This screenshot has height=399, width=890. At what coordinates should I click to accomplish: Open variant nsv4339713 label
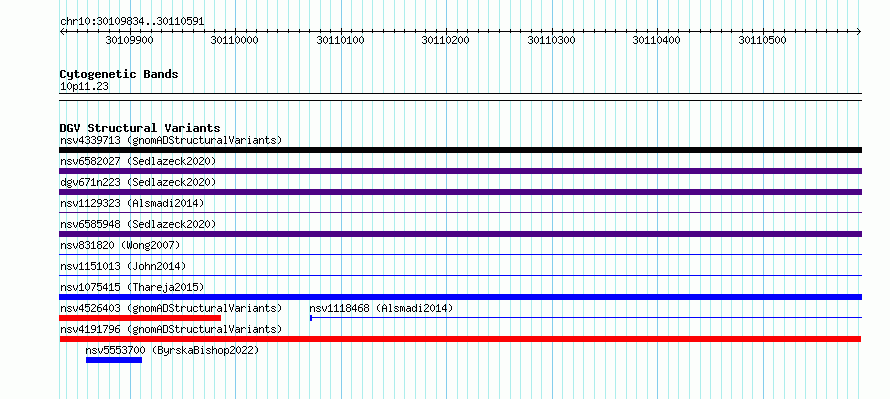click(x=171, y=140)
